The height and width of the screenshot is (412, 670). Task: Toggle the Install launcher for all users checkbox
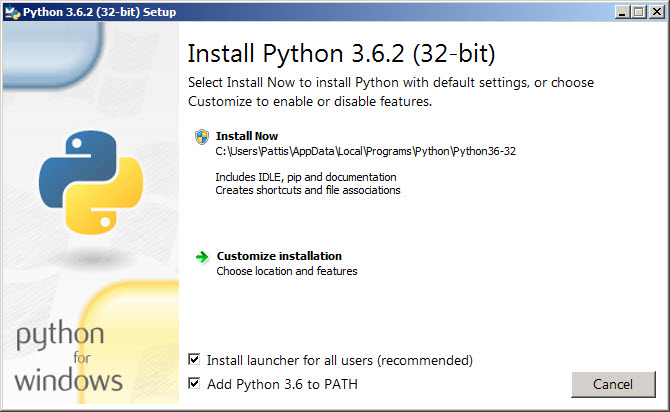pyautogui.click(x=194, y=359)
